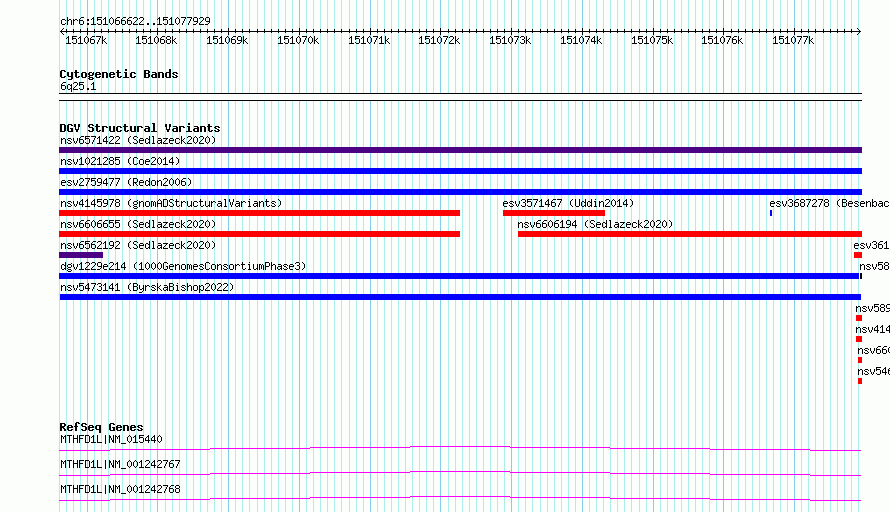This screenshot has width=890, height=512.
Task: Select the small red bar under nsv589 label
Action: 859,318
